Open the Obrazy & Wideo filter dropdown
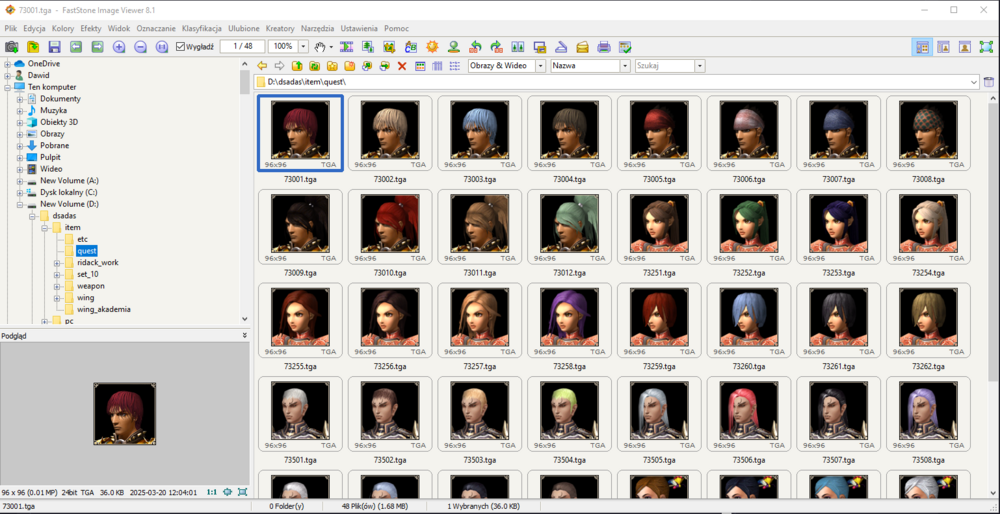Image resolution: width=1000 pixels, height=514 pixels. [x=540, y=66]
